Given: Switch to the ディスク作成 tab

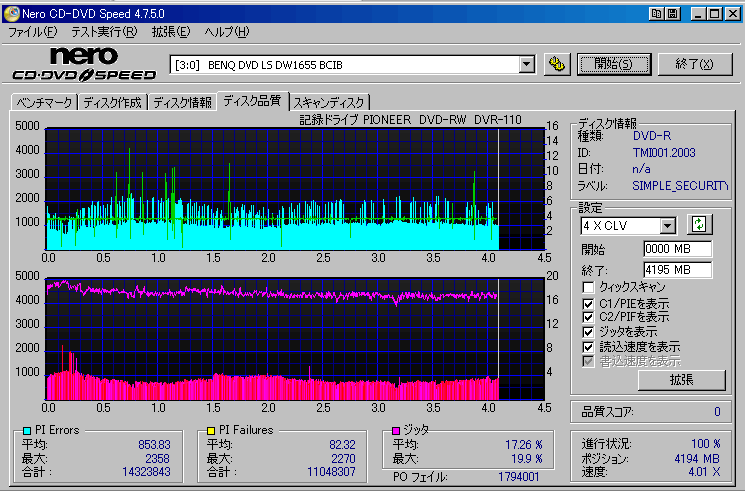Looking at the screenshot, I should point(113,102).
